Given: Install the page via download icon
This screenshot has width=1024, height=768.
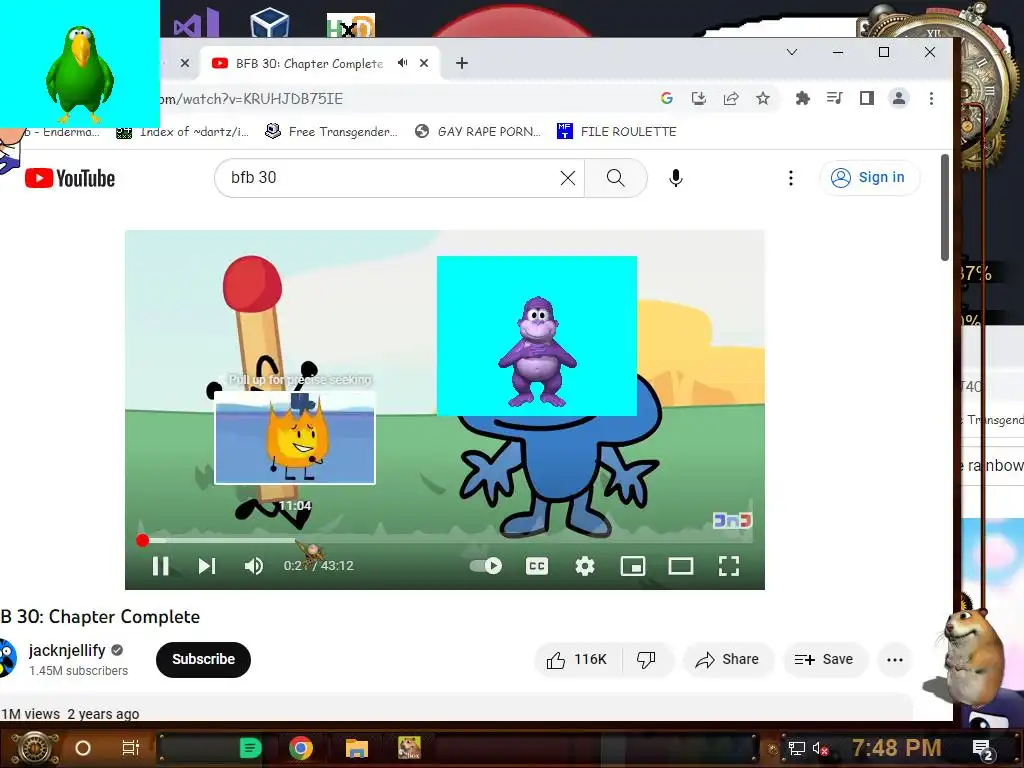Looking at the screenshot, I should click(699, 98).
